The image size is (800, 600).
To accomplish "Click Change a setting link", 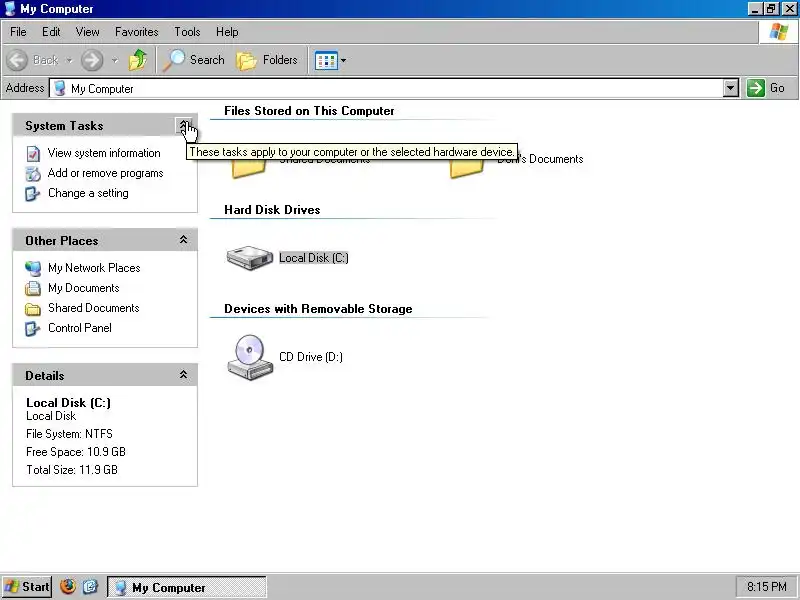I will click(88, 193).
